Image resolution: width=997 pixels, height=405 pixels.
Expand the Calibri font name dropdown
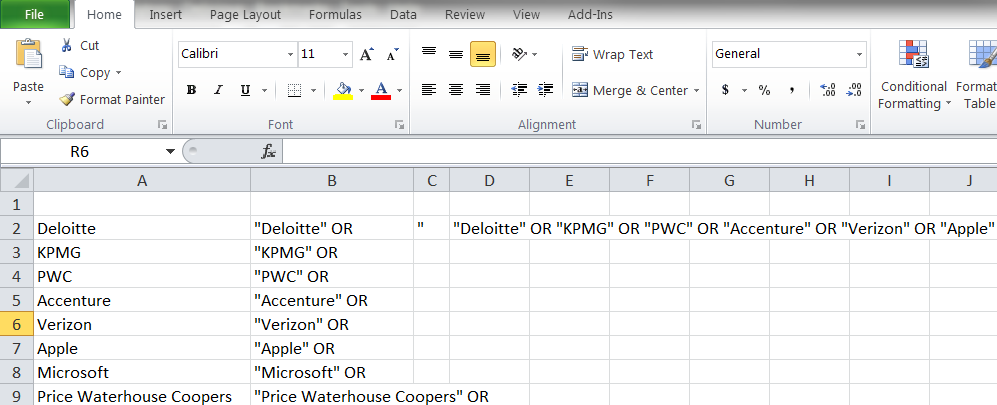291,55
